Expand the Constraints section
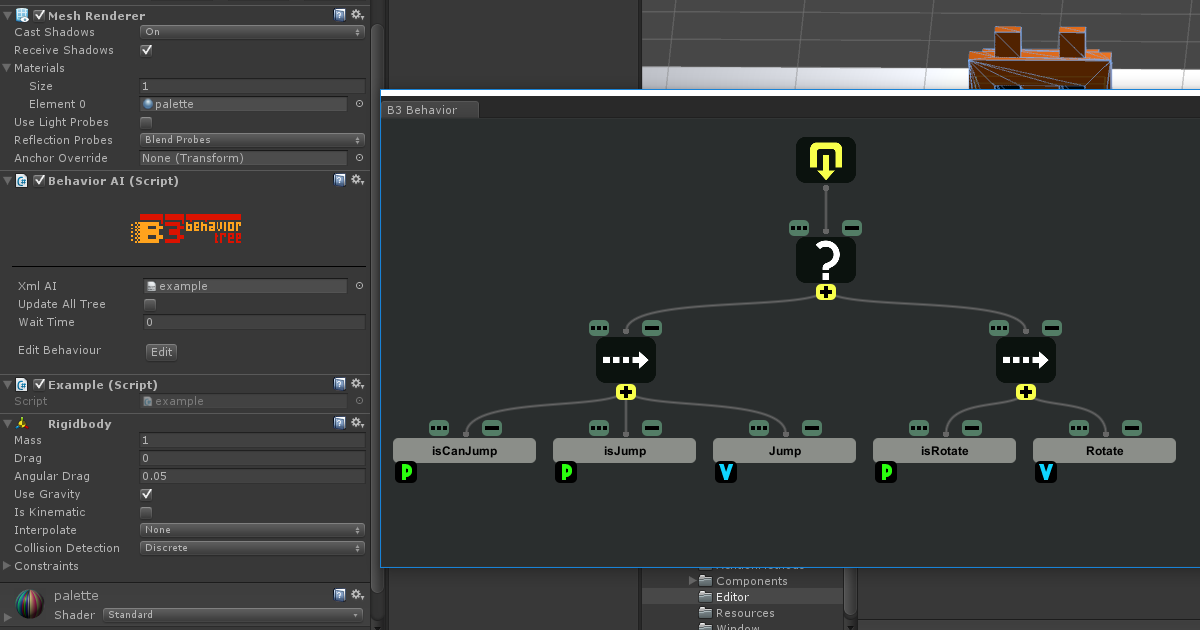This screenshot has width=1200, height=630. [x=8, y=566]
